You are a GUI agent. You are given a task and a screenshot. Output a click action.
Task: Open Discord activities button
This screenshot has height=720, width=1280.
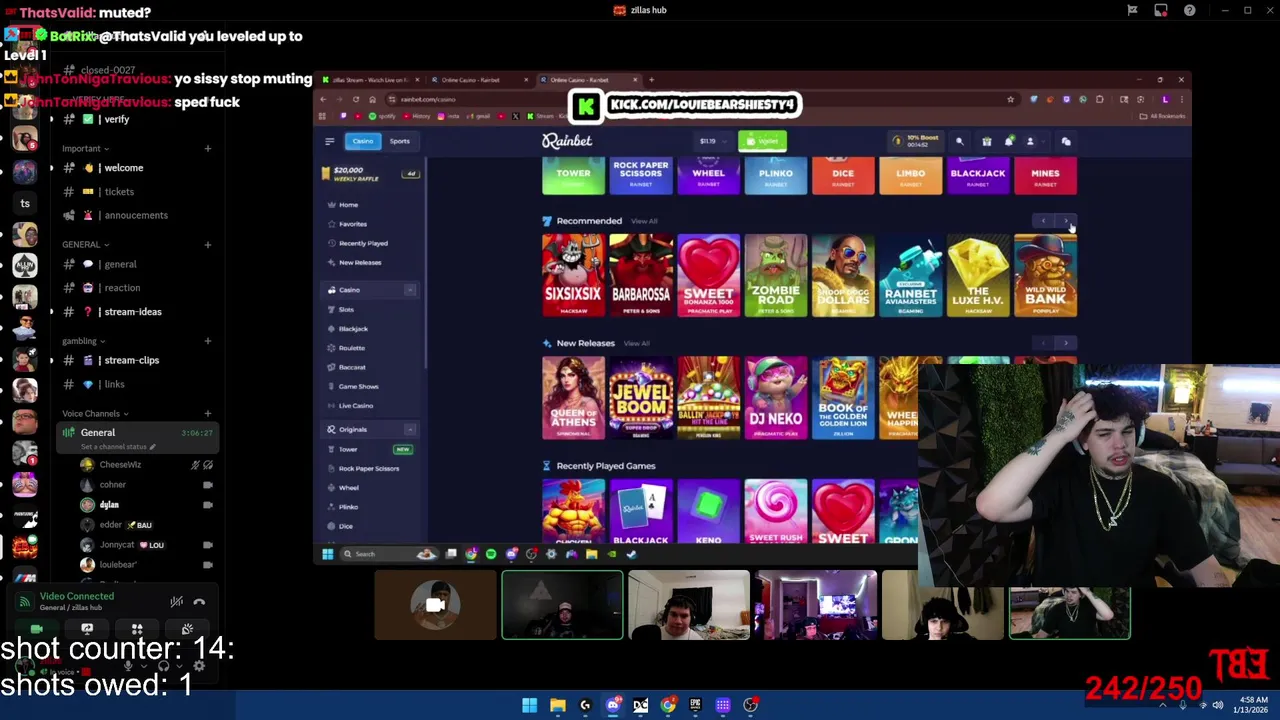137,629
